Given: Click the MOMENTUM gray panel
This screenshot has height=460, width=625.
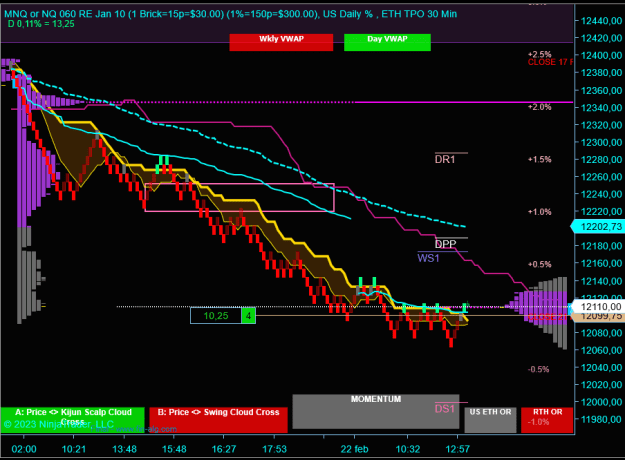Looking at the screenshot, I should 375,411.
